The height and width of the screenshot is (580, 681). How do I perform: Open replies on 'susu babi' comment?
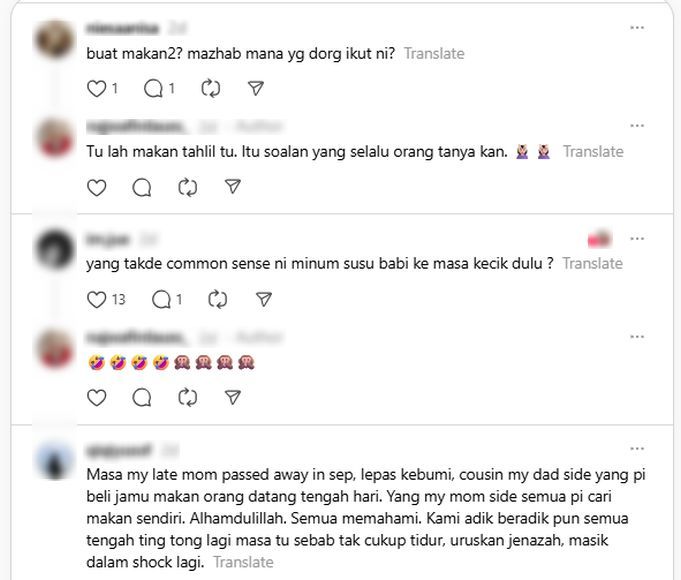click(161, 300)
